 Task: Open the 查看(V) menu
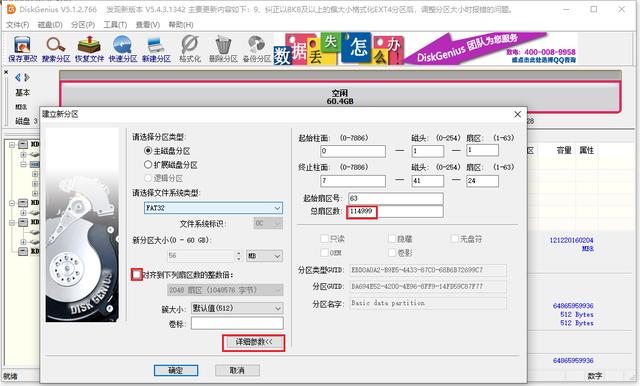(148, 25)
